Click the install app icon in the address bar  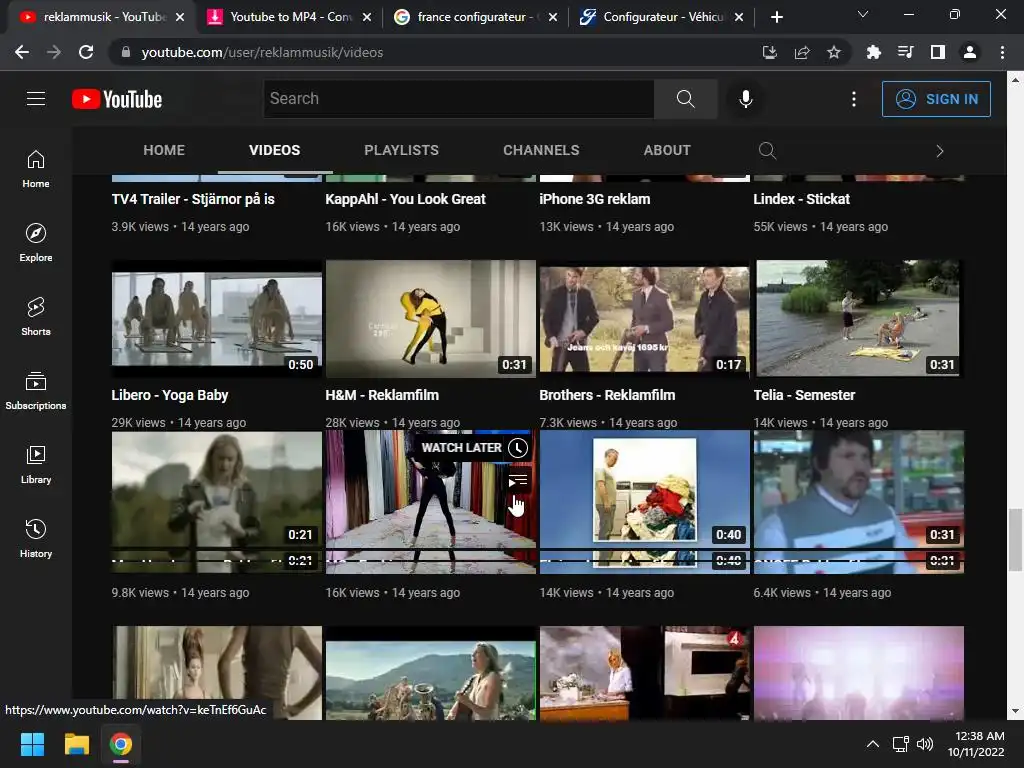(x=770, y=52)
